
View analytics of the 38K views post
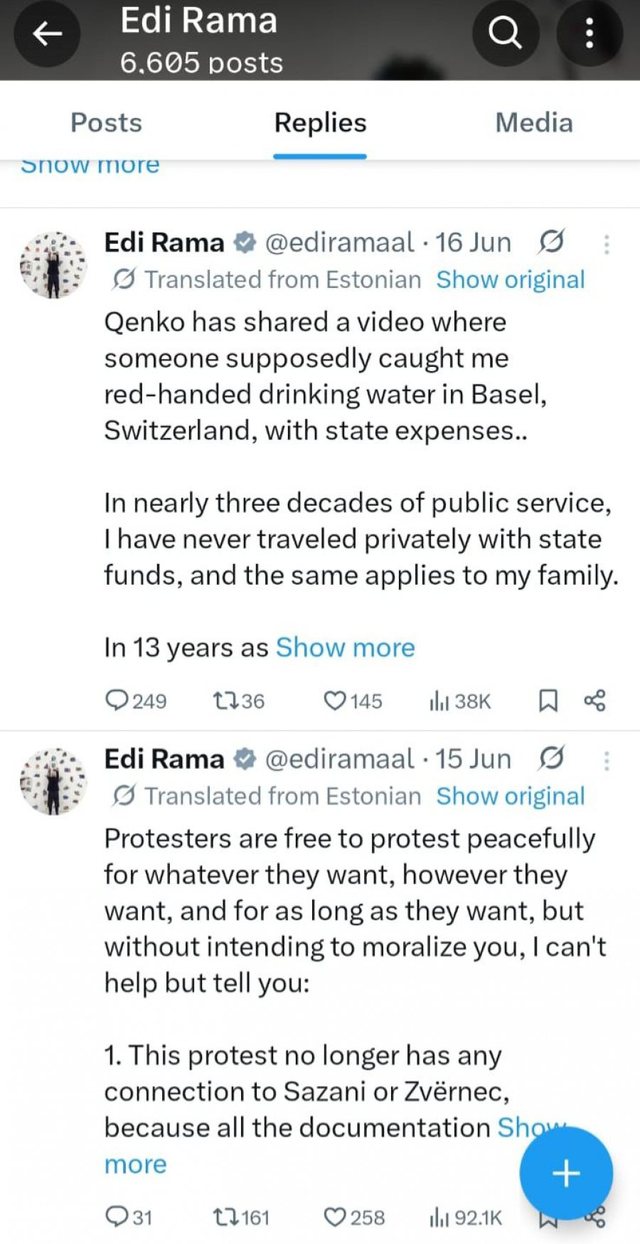tap(460, 701)
